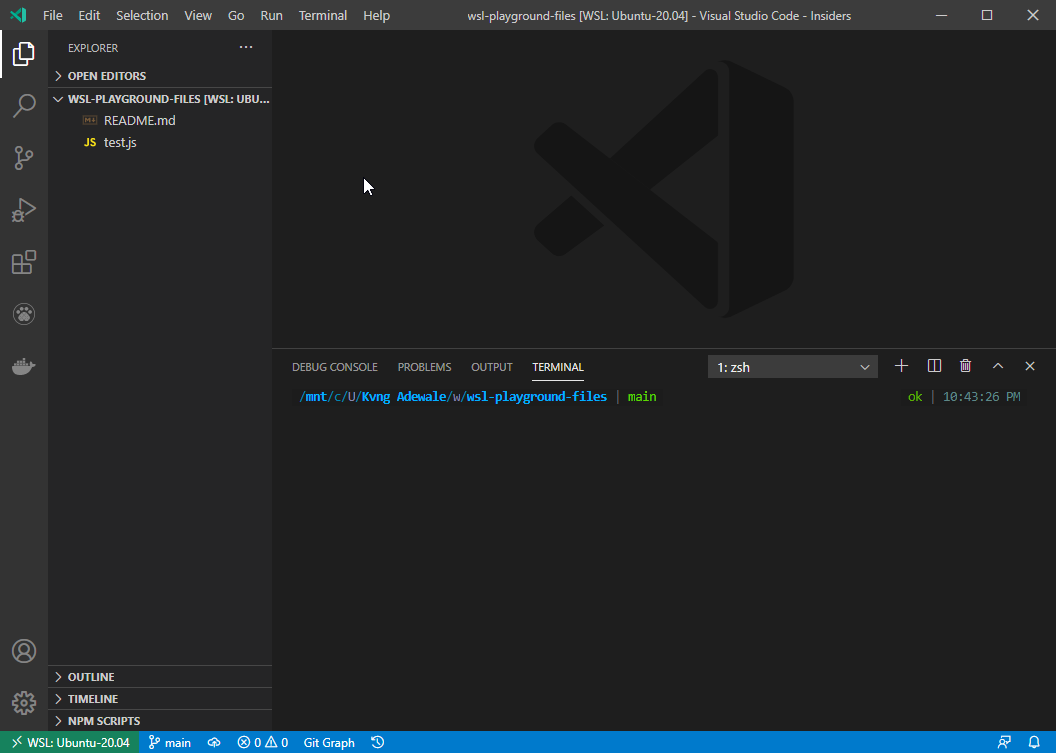Open notifications bell icon

click(1034, 742)
